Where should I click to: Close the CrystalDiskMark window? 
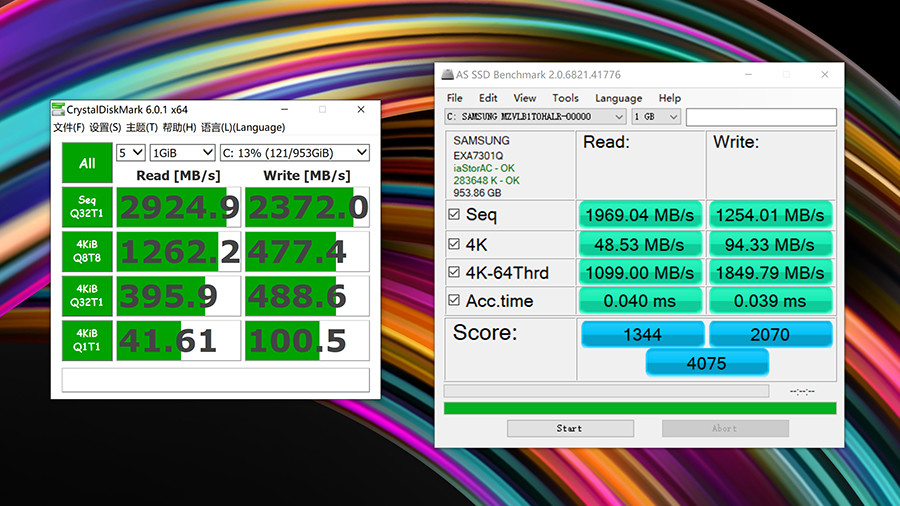[361, 109]
